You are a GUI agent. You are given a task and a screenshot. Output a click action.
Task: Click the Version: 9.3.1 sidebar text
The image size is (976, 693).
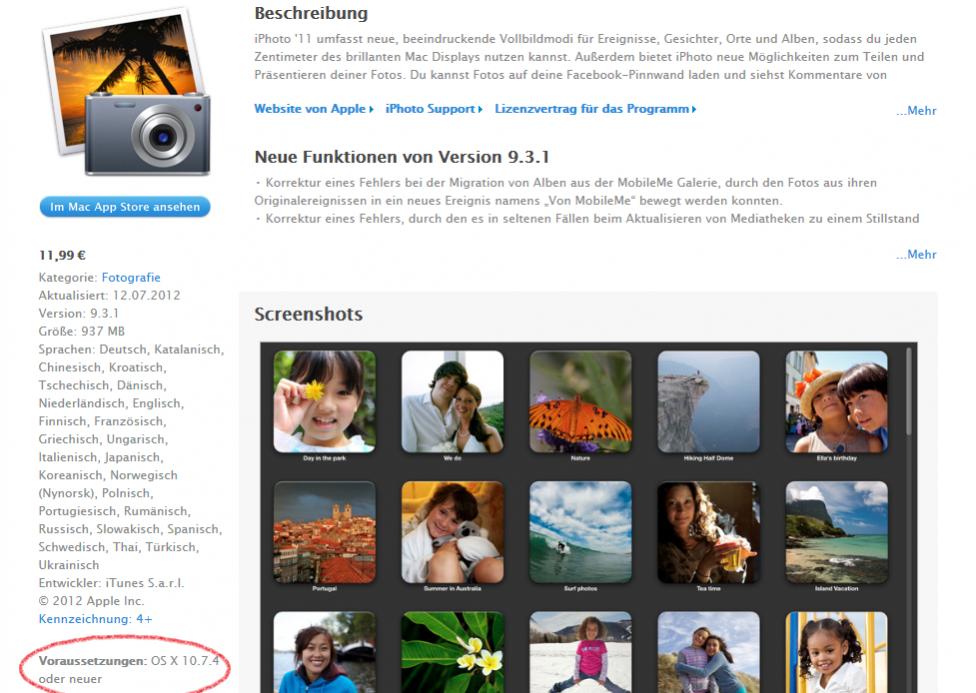pos(78,313)
